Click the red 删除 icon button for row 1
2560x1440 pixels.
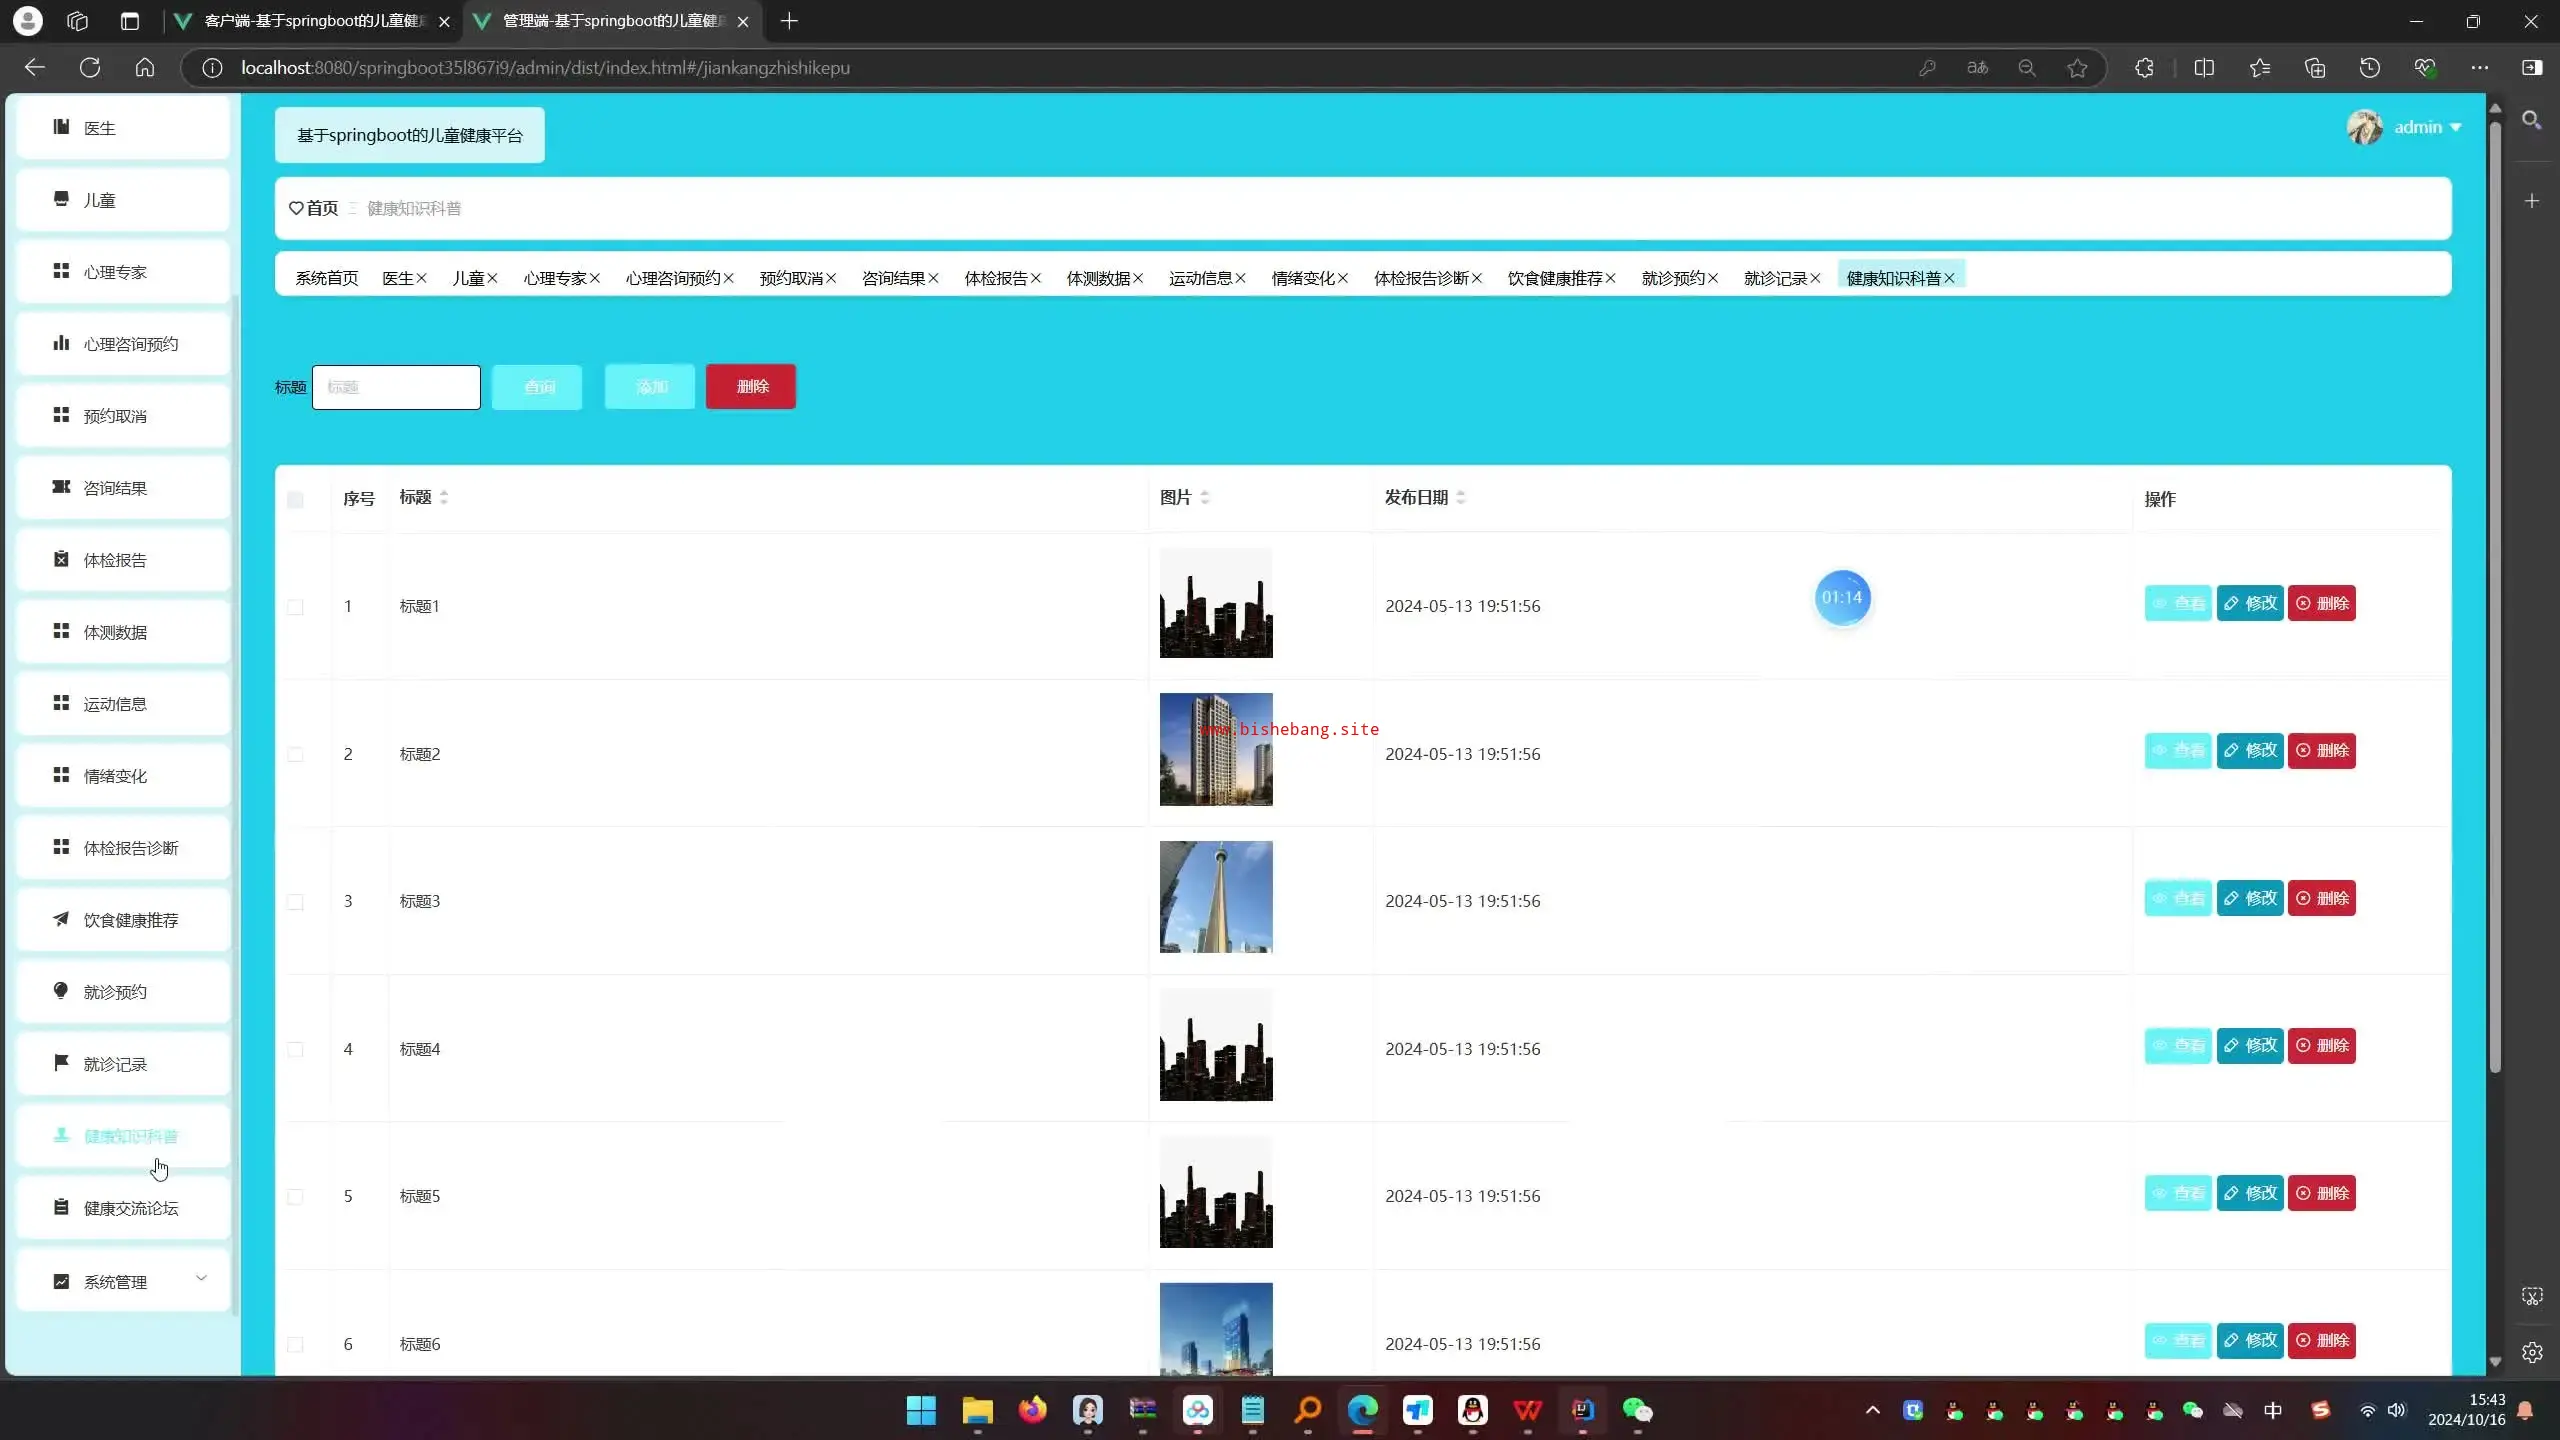(2321, 603)
